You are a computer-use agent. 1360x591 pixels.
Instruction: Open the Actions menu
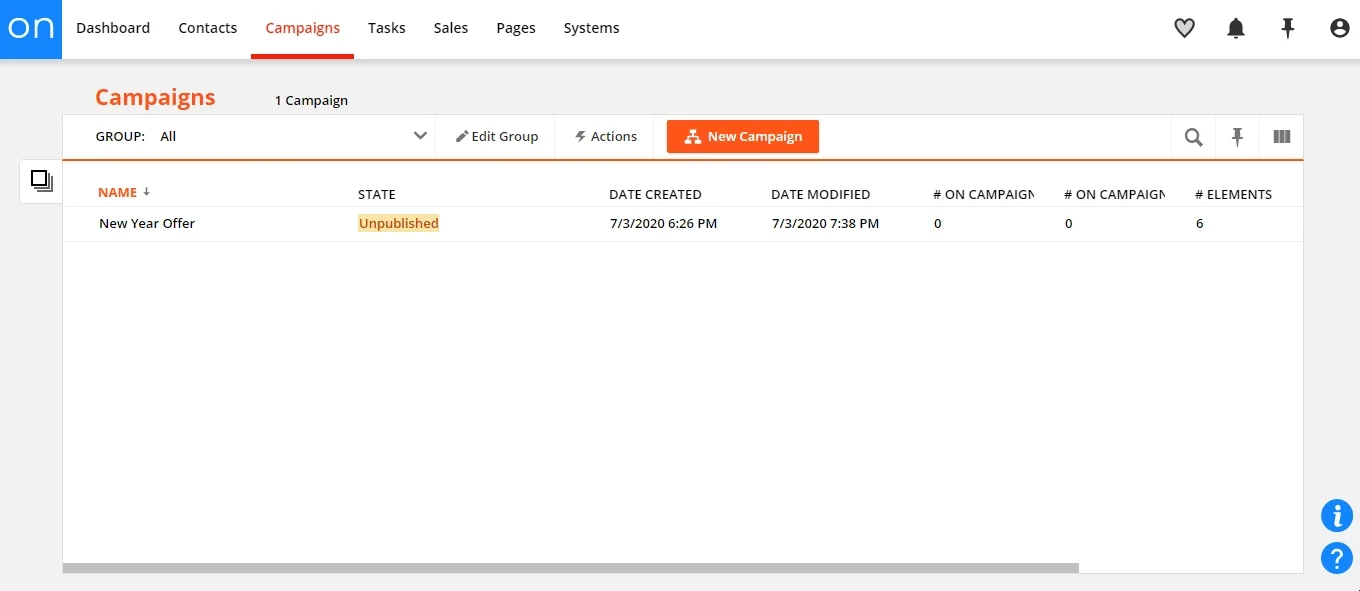click(606, 137)
